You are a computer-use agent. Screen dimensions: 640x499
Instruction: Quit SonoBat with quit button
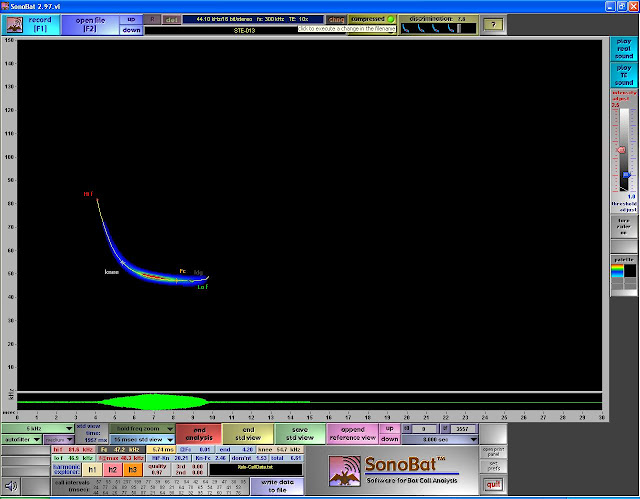click(493, 485)
